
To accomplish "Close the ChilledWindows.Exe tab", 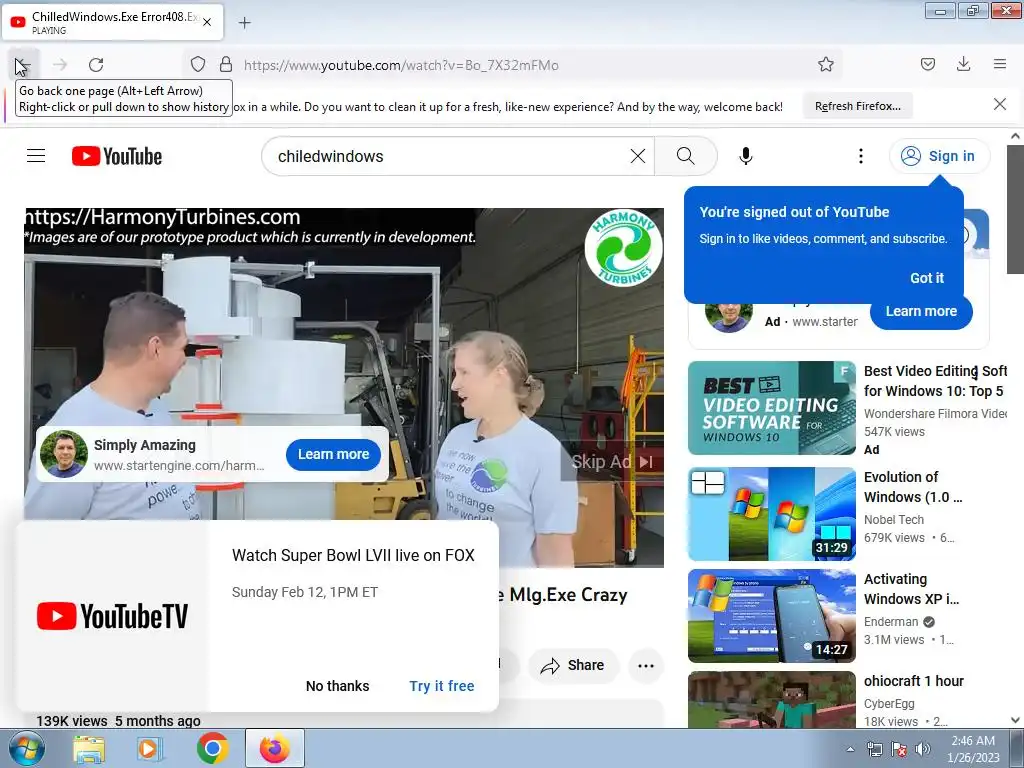I will pyautogui.click(x=206, y=22).
